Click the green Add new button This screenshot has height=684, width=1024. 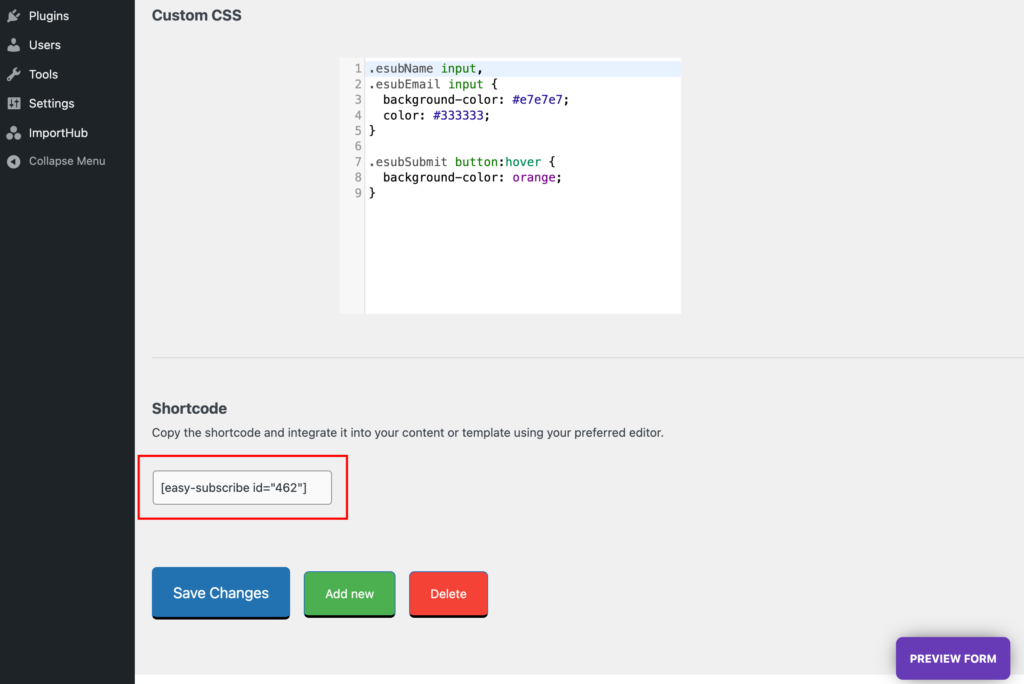point(349,594)
